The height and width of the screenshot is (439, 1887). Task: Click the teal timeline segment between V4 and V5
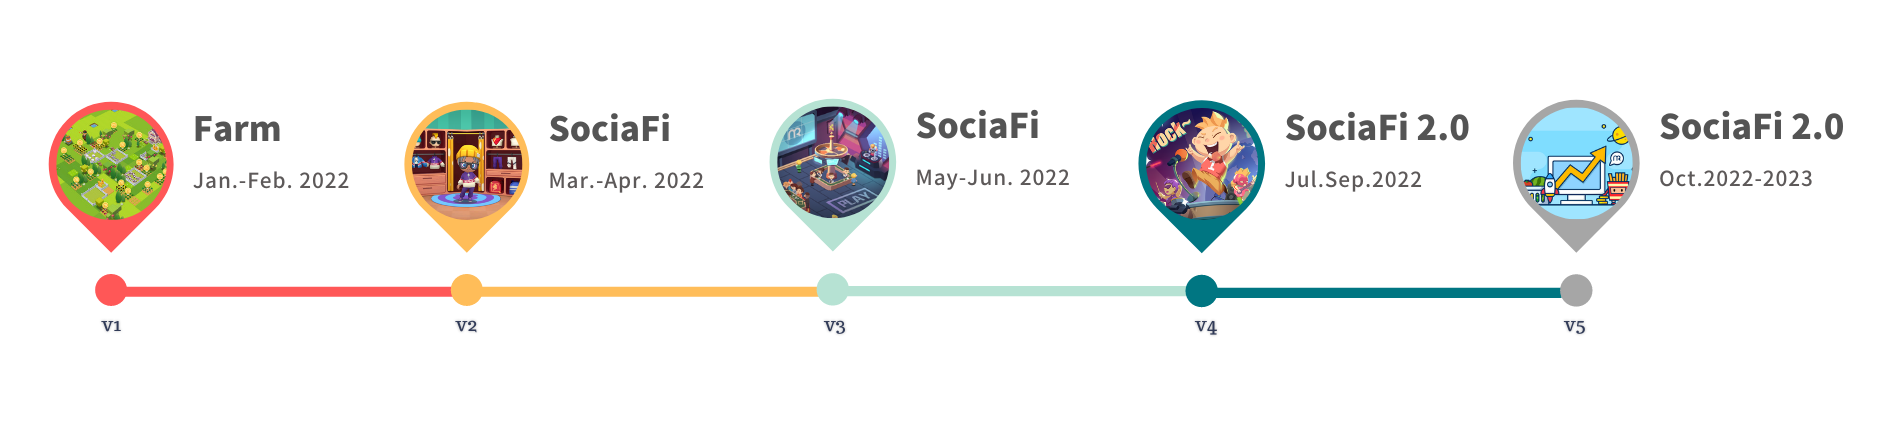(x=1388, y=292)
